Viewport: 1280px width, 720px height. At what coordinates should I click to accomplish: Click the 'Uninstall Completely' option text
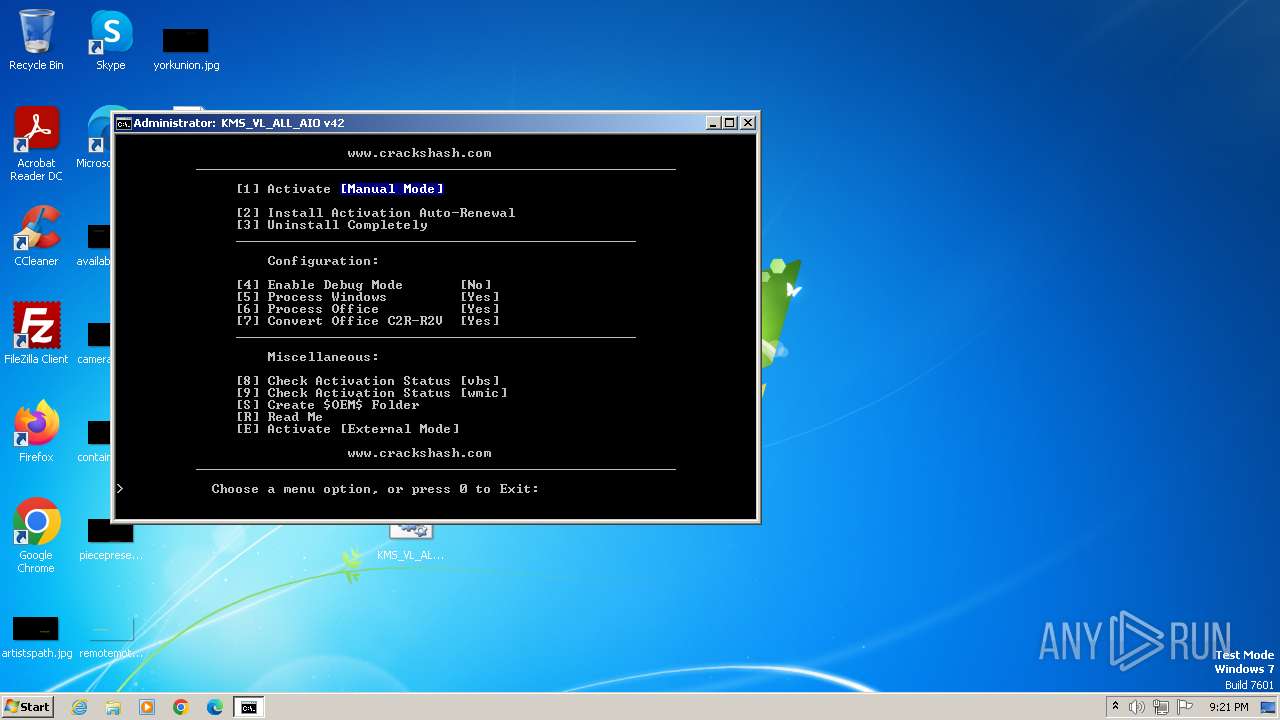click(347, 225)
